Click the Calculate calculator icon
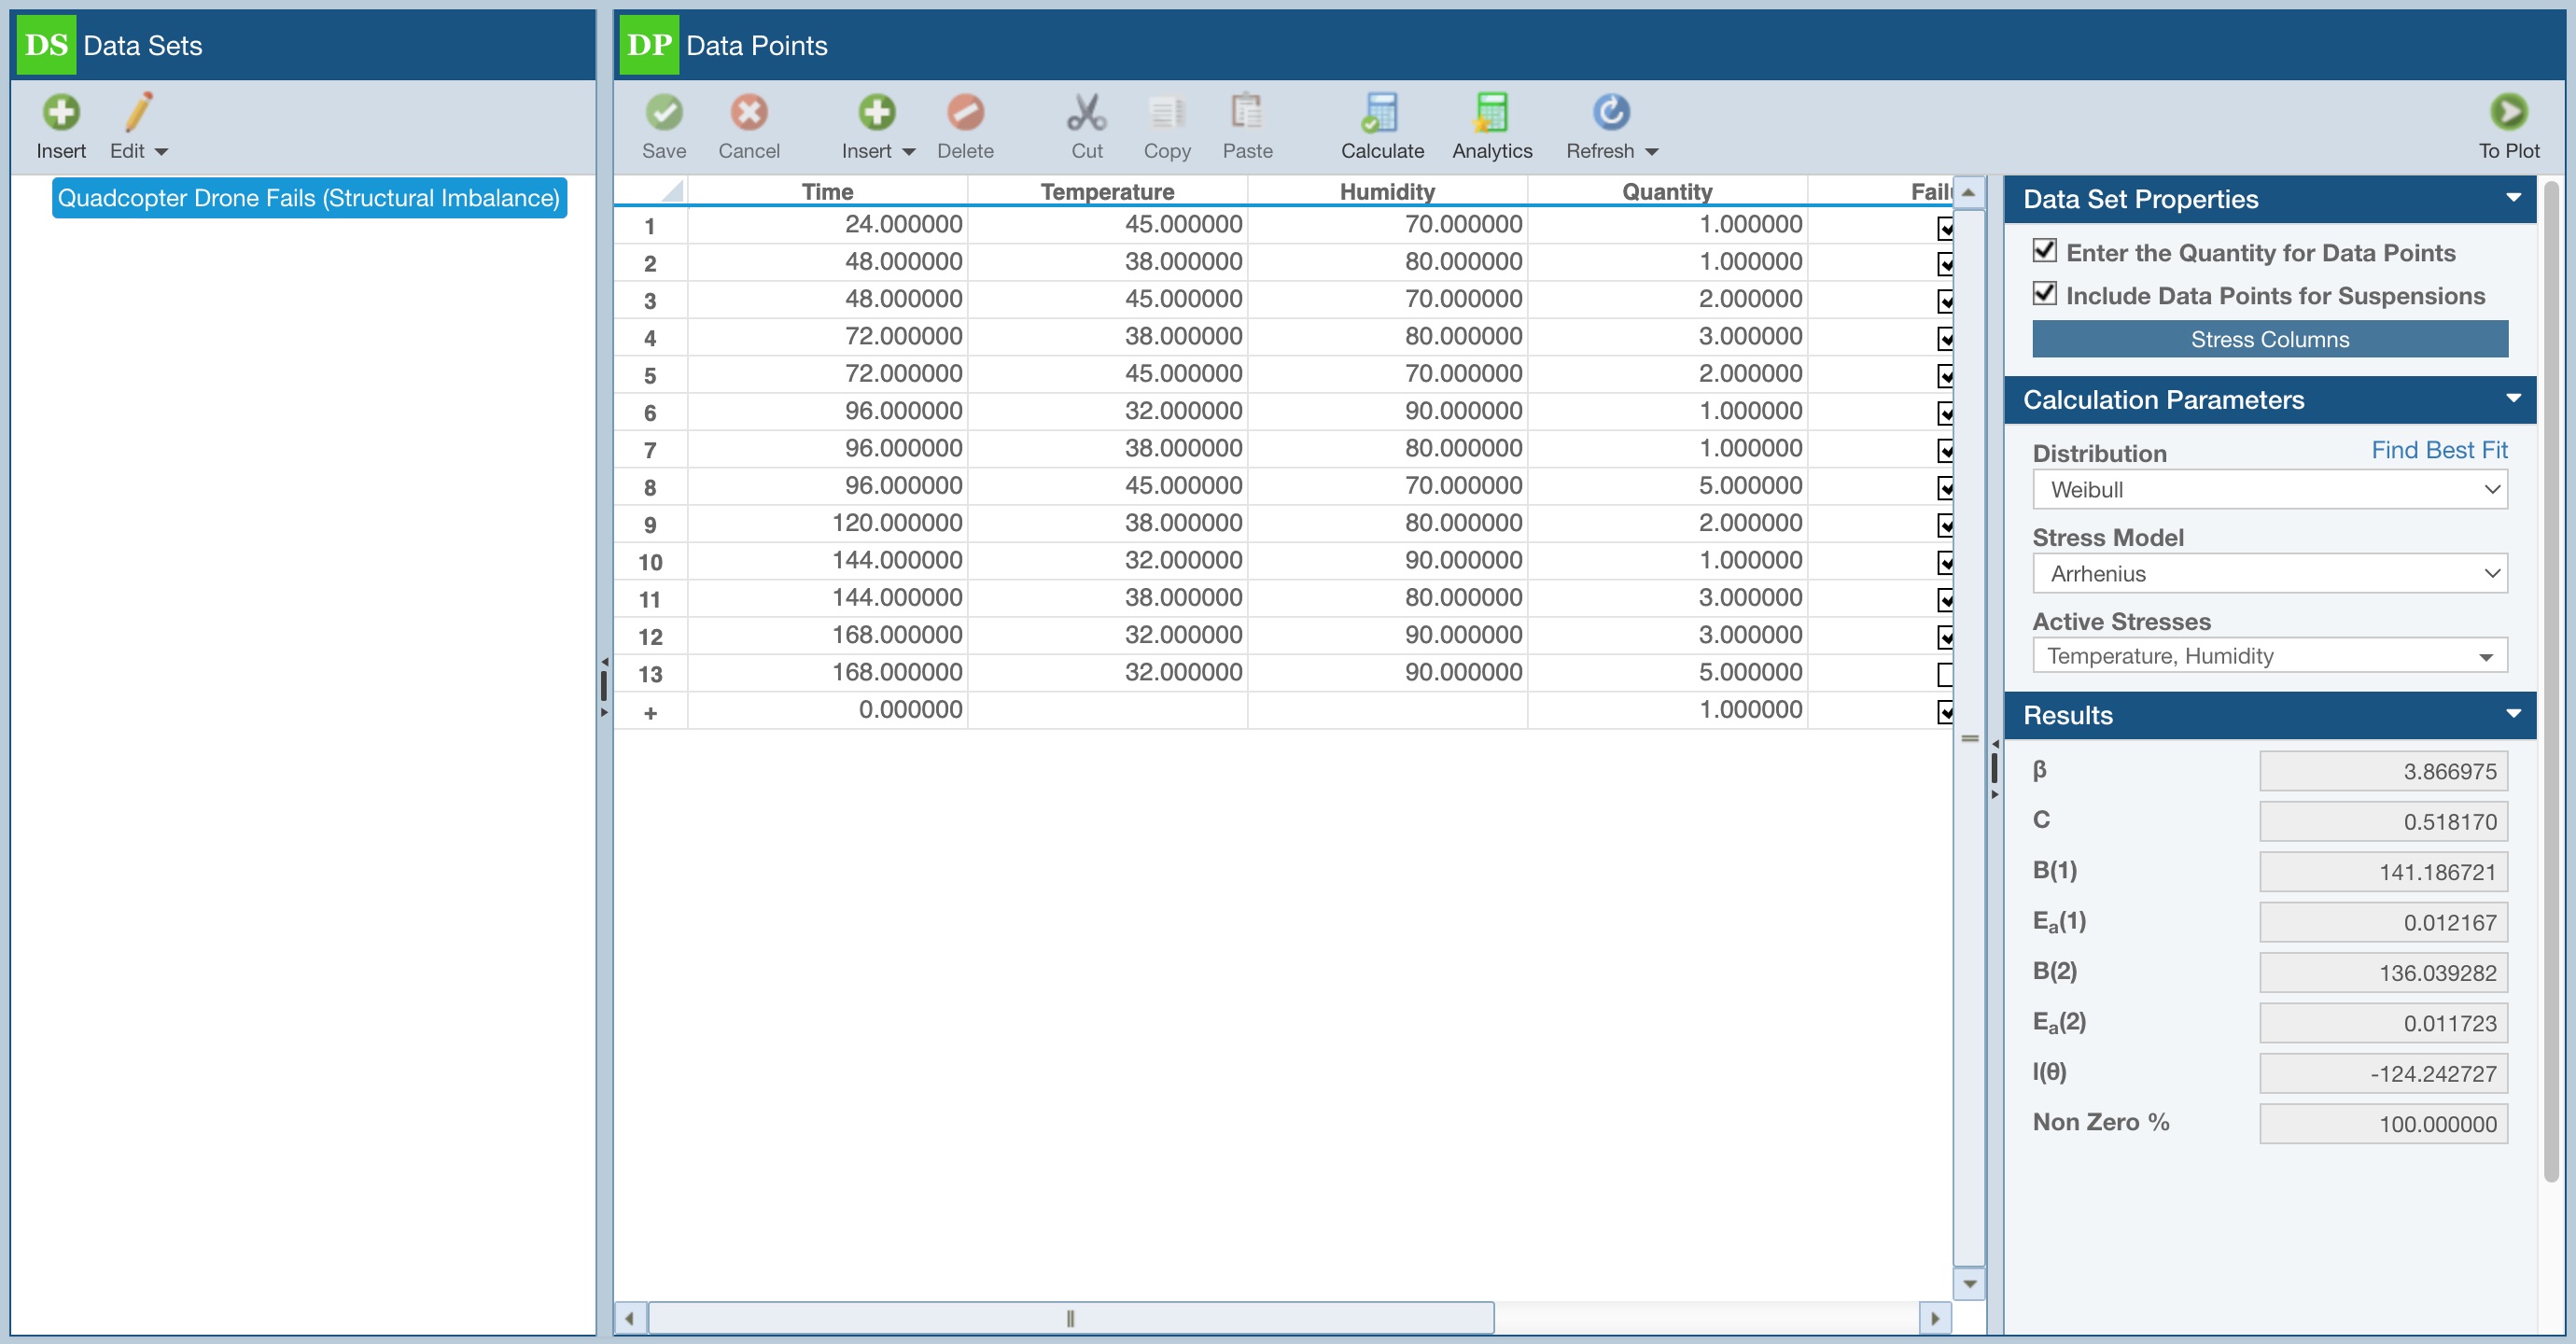The image size is (2576, 1344). pos(1381,113)
